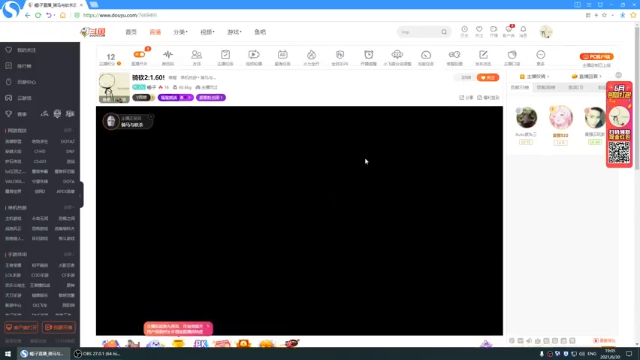The width and height of the screenshot is (640, 360).
Task: Open the video play submission icon
Action: tap(254, 54)
